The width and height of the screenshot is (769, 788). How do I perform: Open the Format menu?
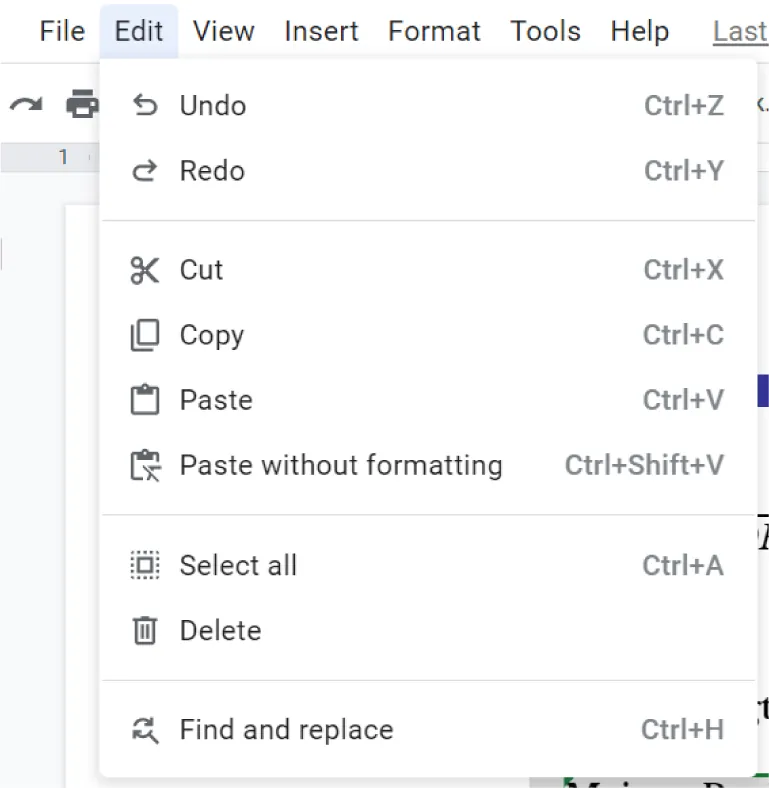click(434, 32)
